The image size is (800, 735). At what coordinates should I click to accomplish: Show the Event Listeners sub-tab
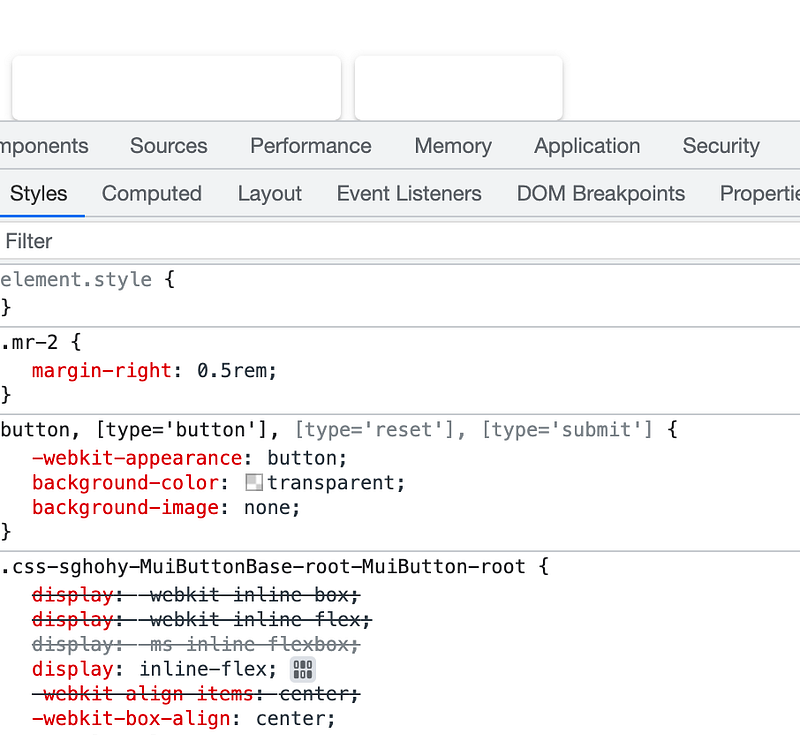tap(409, 194)
